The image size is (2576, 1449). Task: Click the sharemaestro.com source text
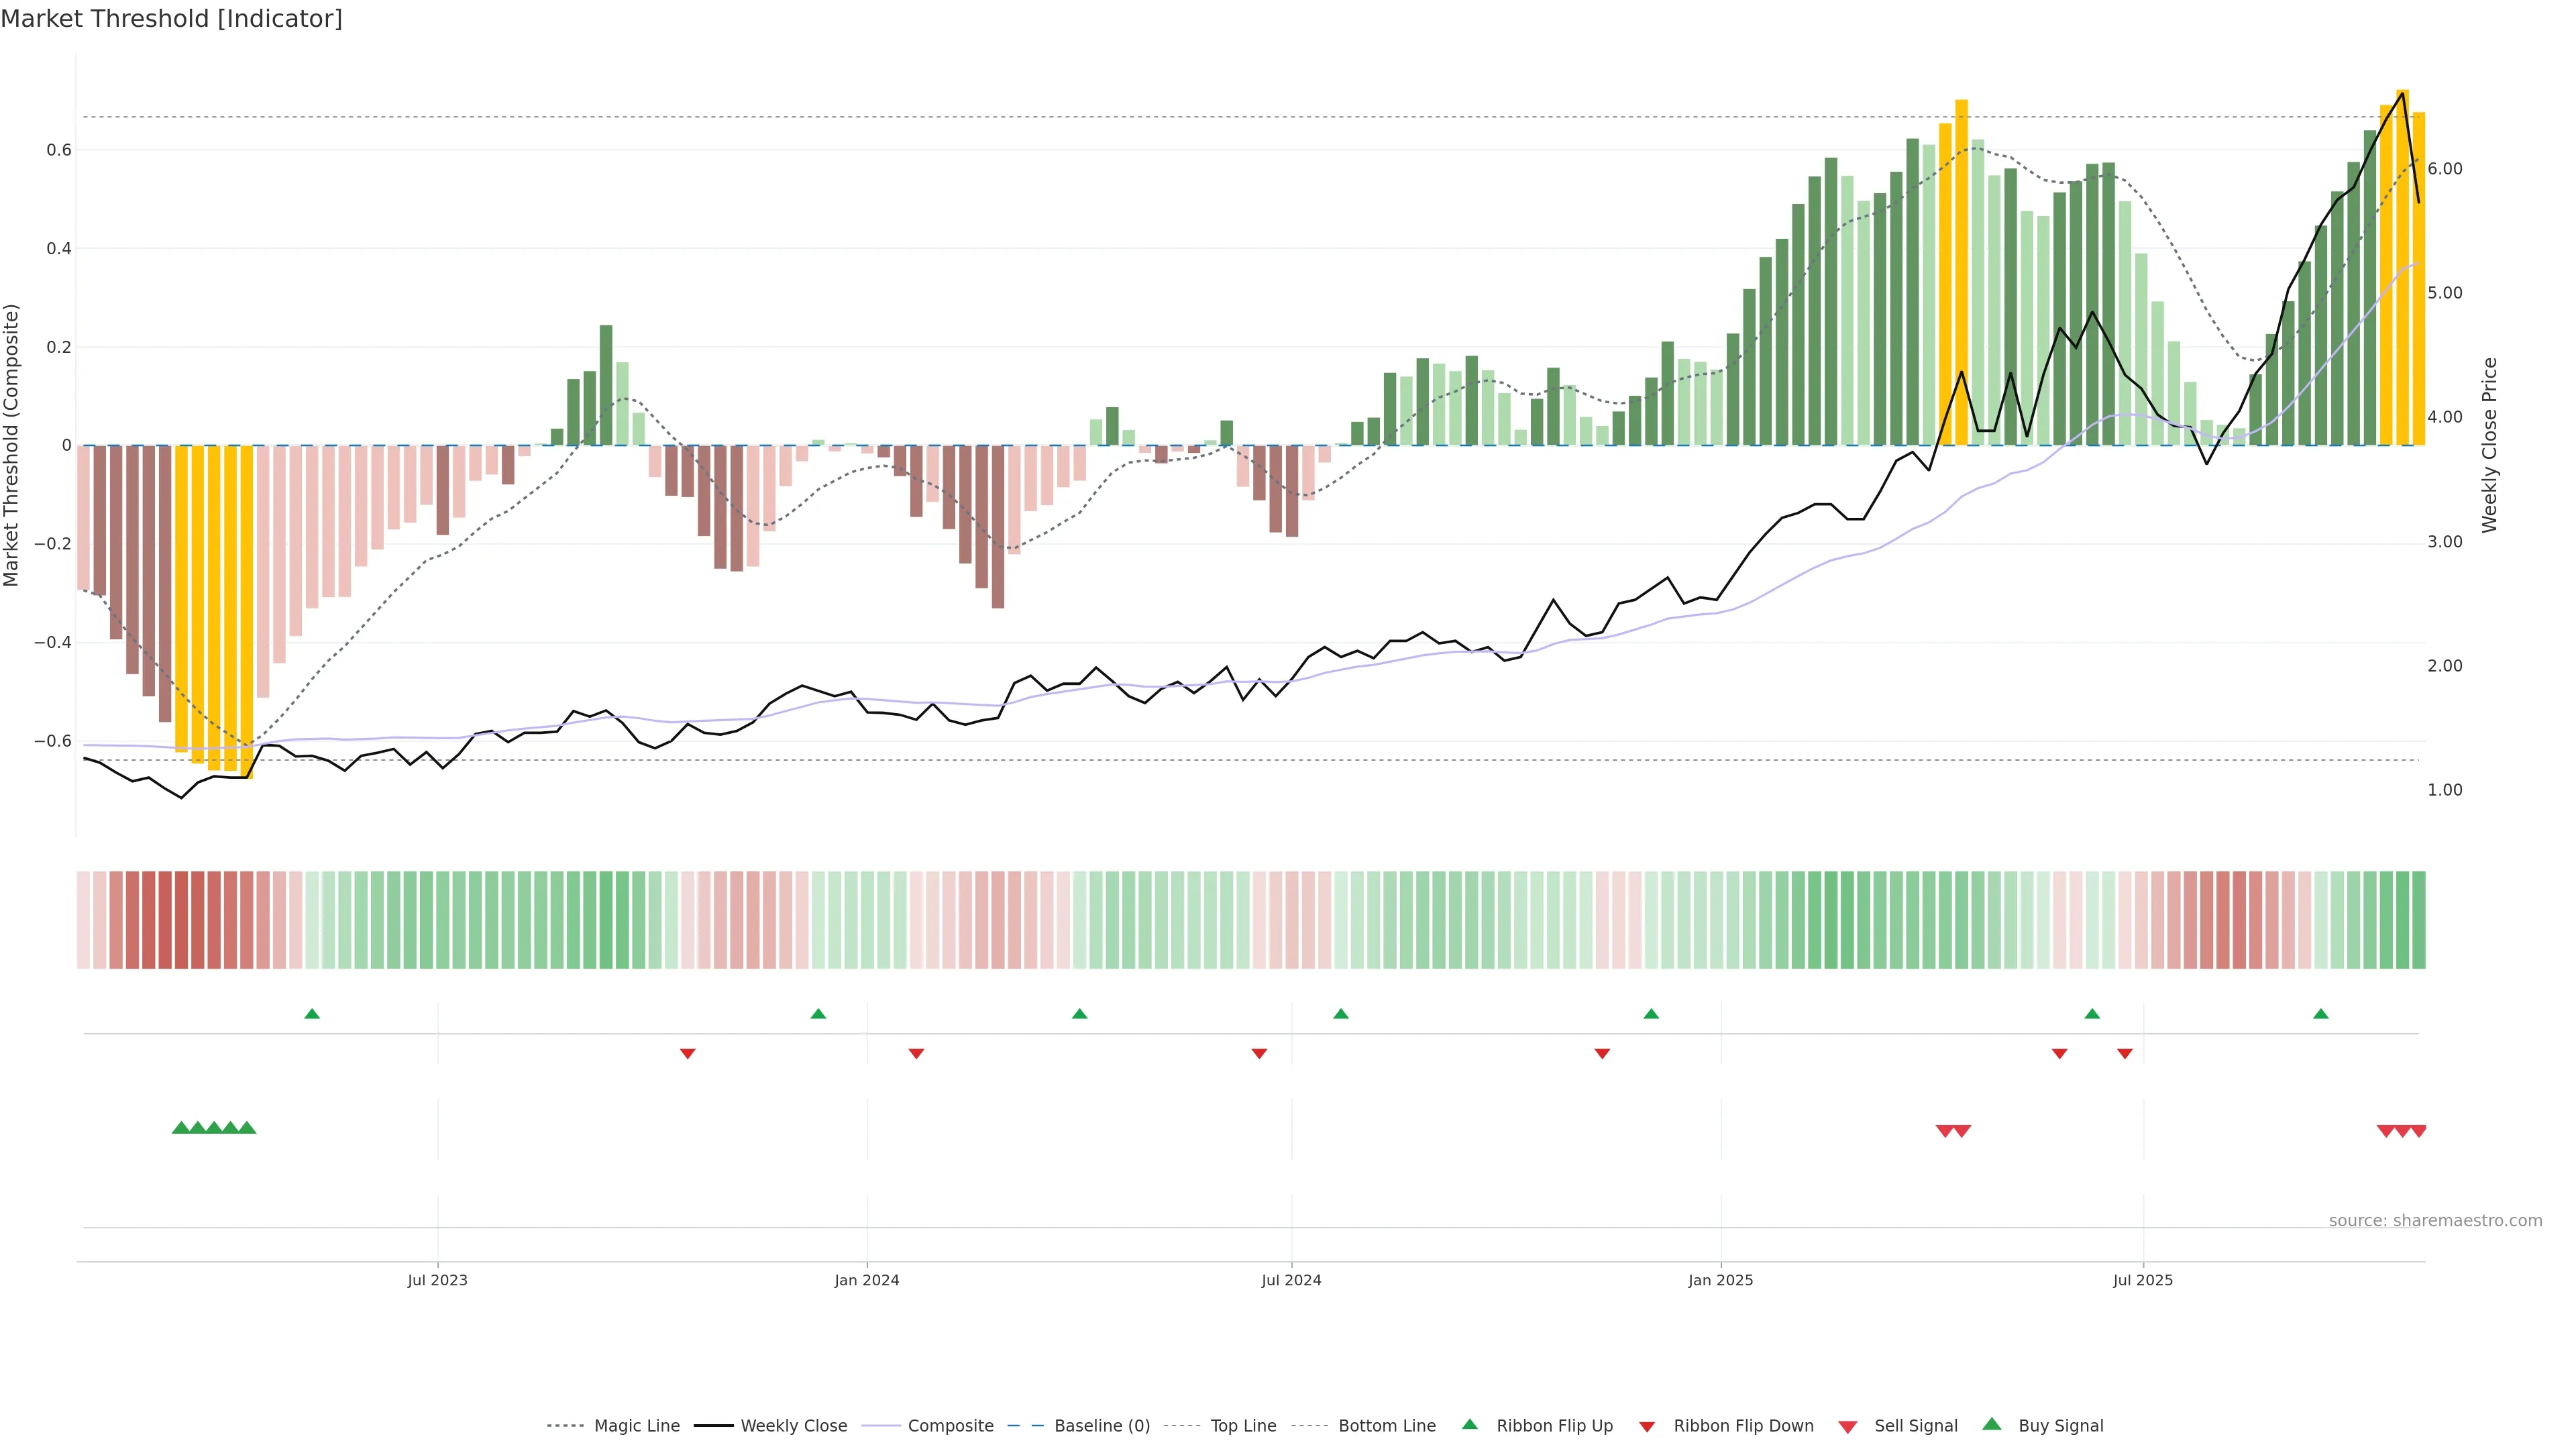click(x=2435, y=1221)
